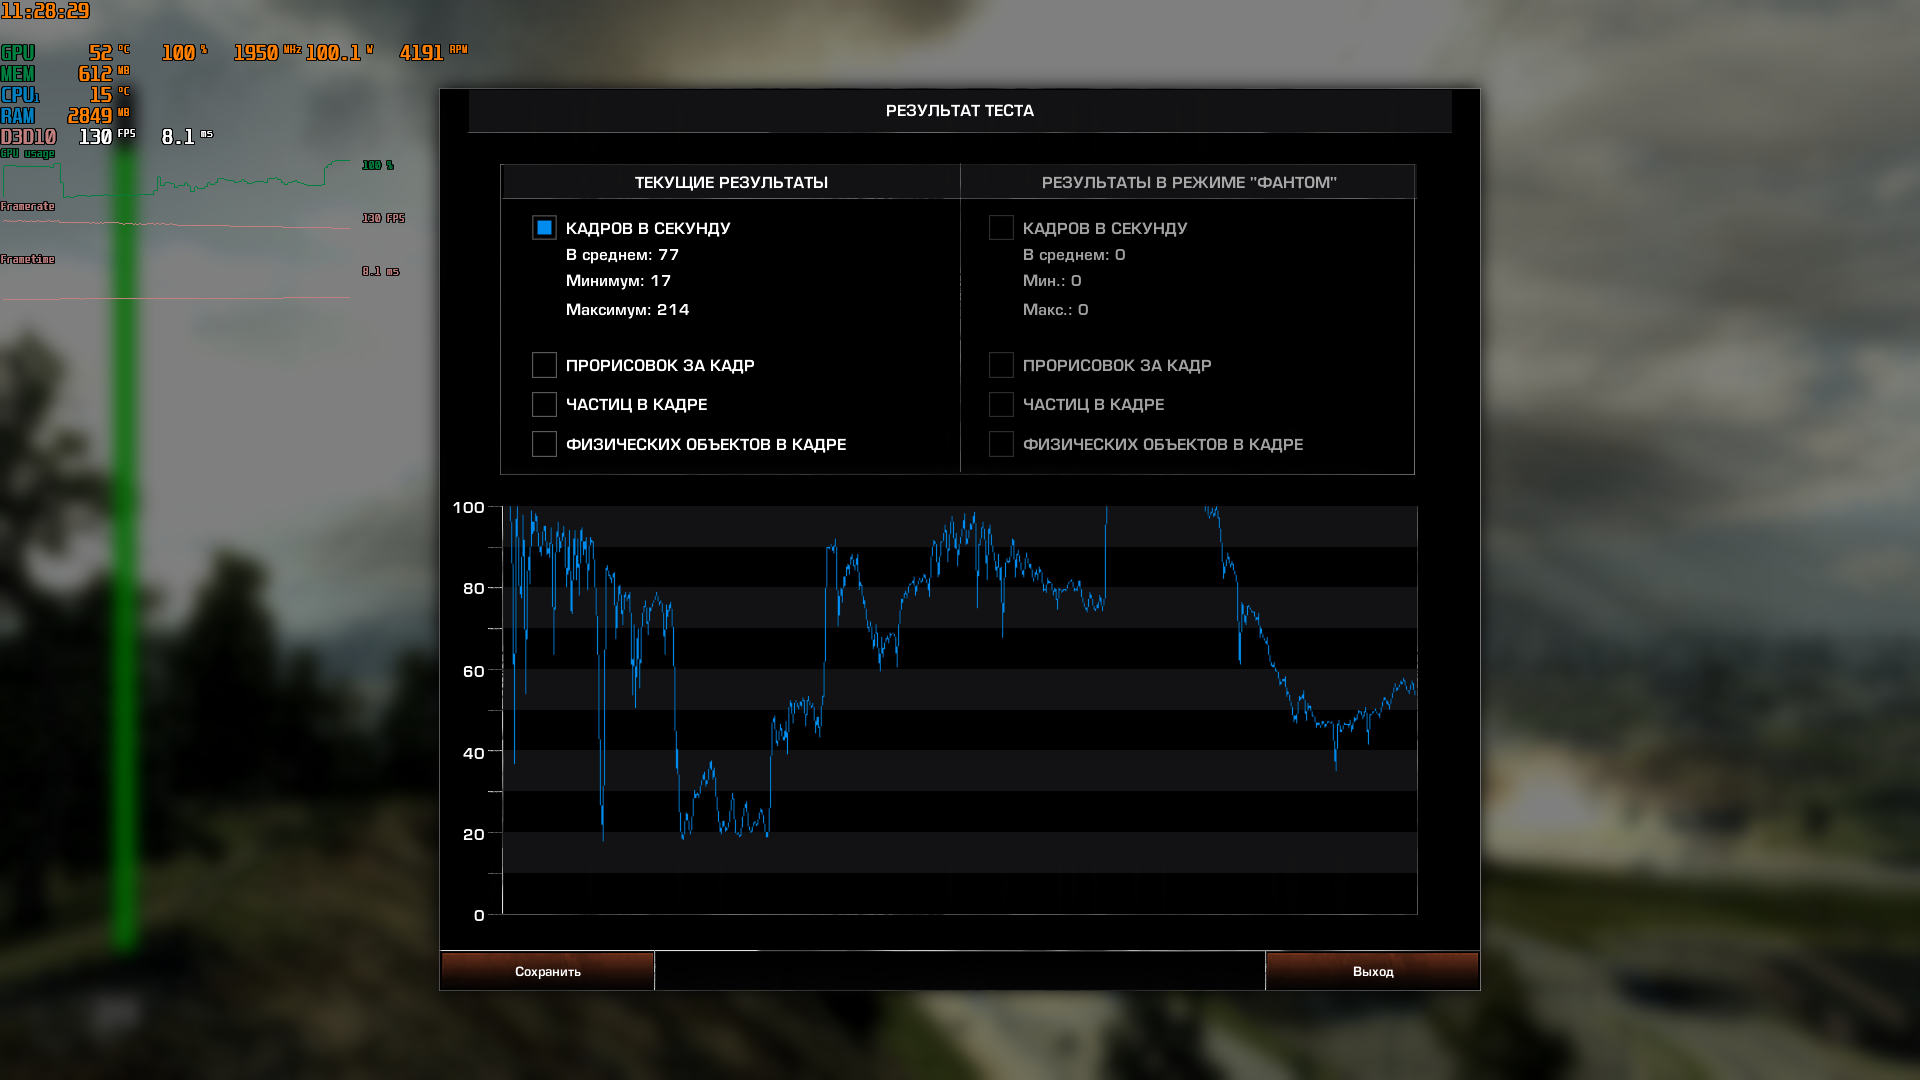Viewport: 1920px width, 1080px height.
Task: Click the D3D10 framerate label
Action: (28, 137)
